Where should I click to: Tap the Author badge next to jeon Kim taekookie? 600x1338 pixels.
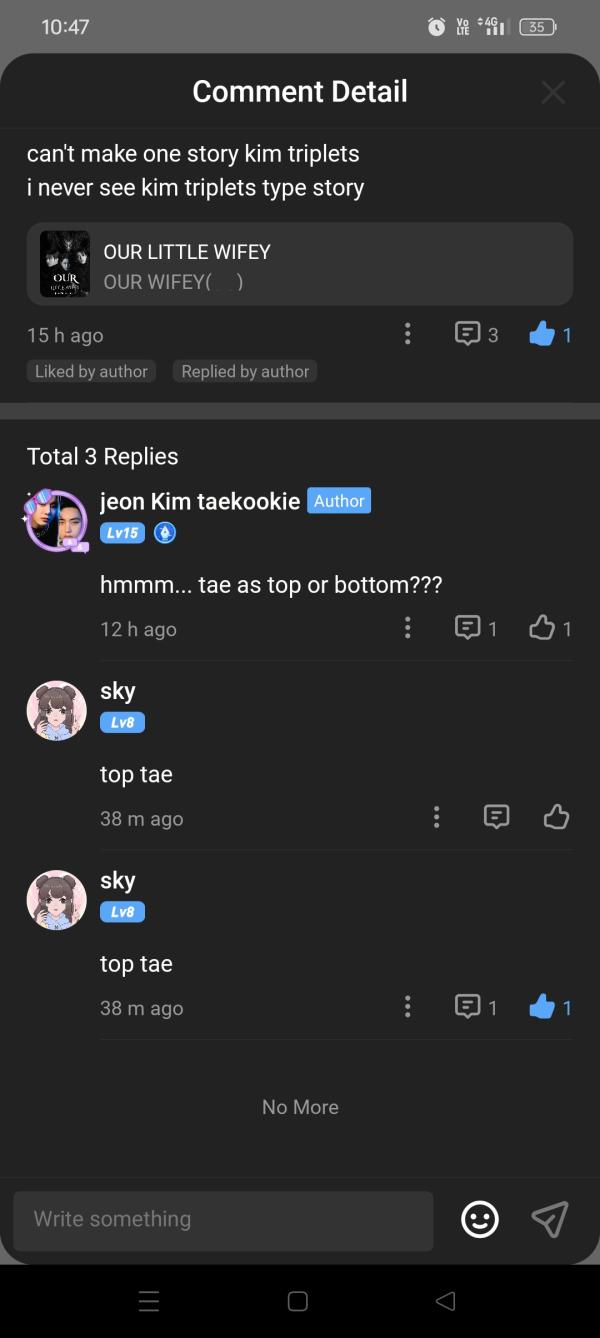coord(339,501)
